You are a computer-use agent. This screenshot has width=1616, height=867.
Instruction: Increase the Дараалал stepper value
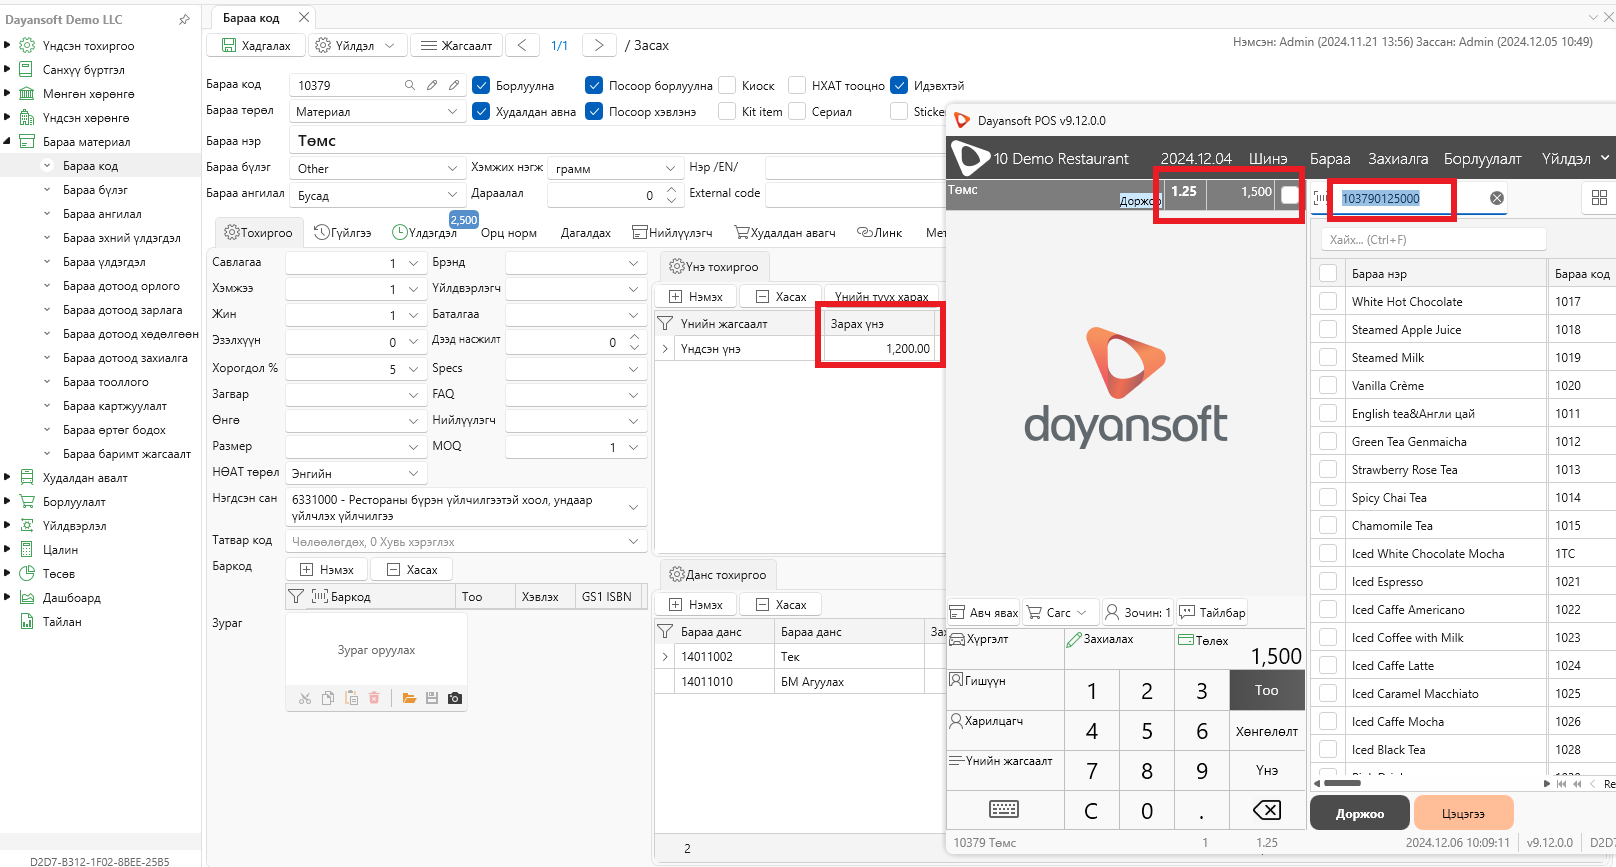pos(671,189)
